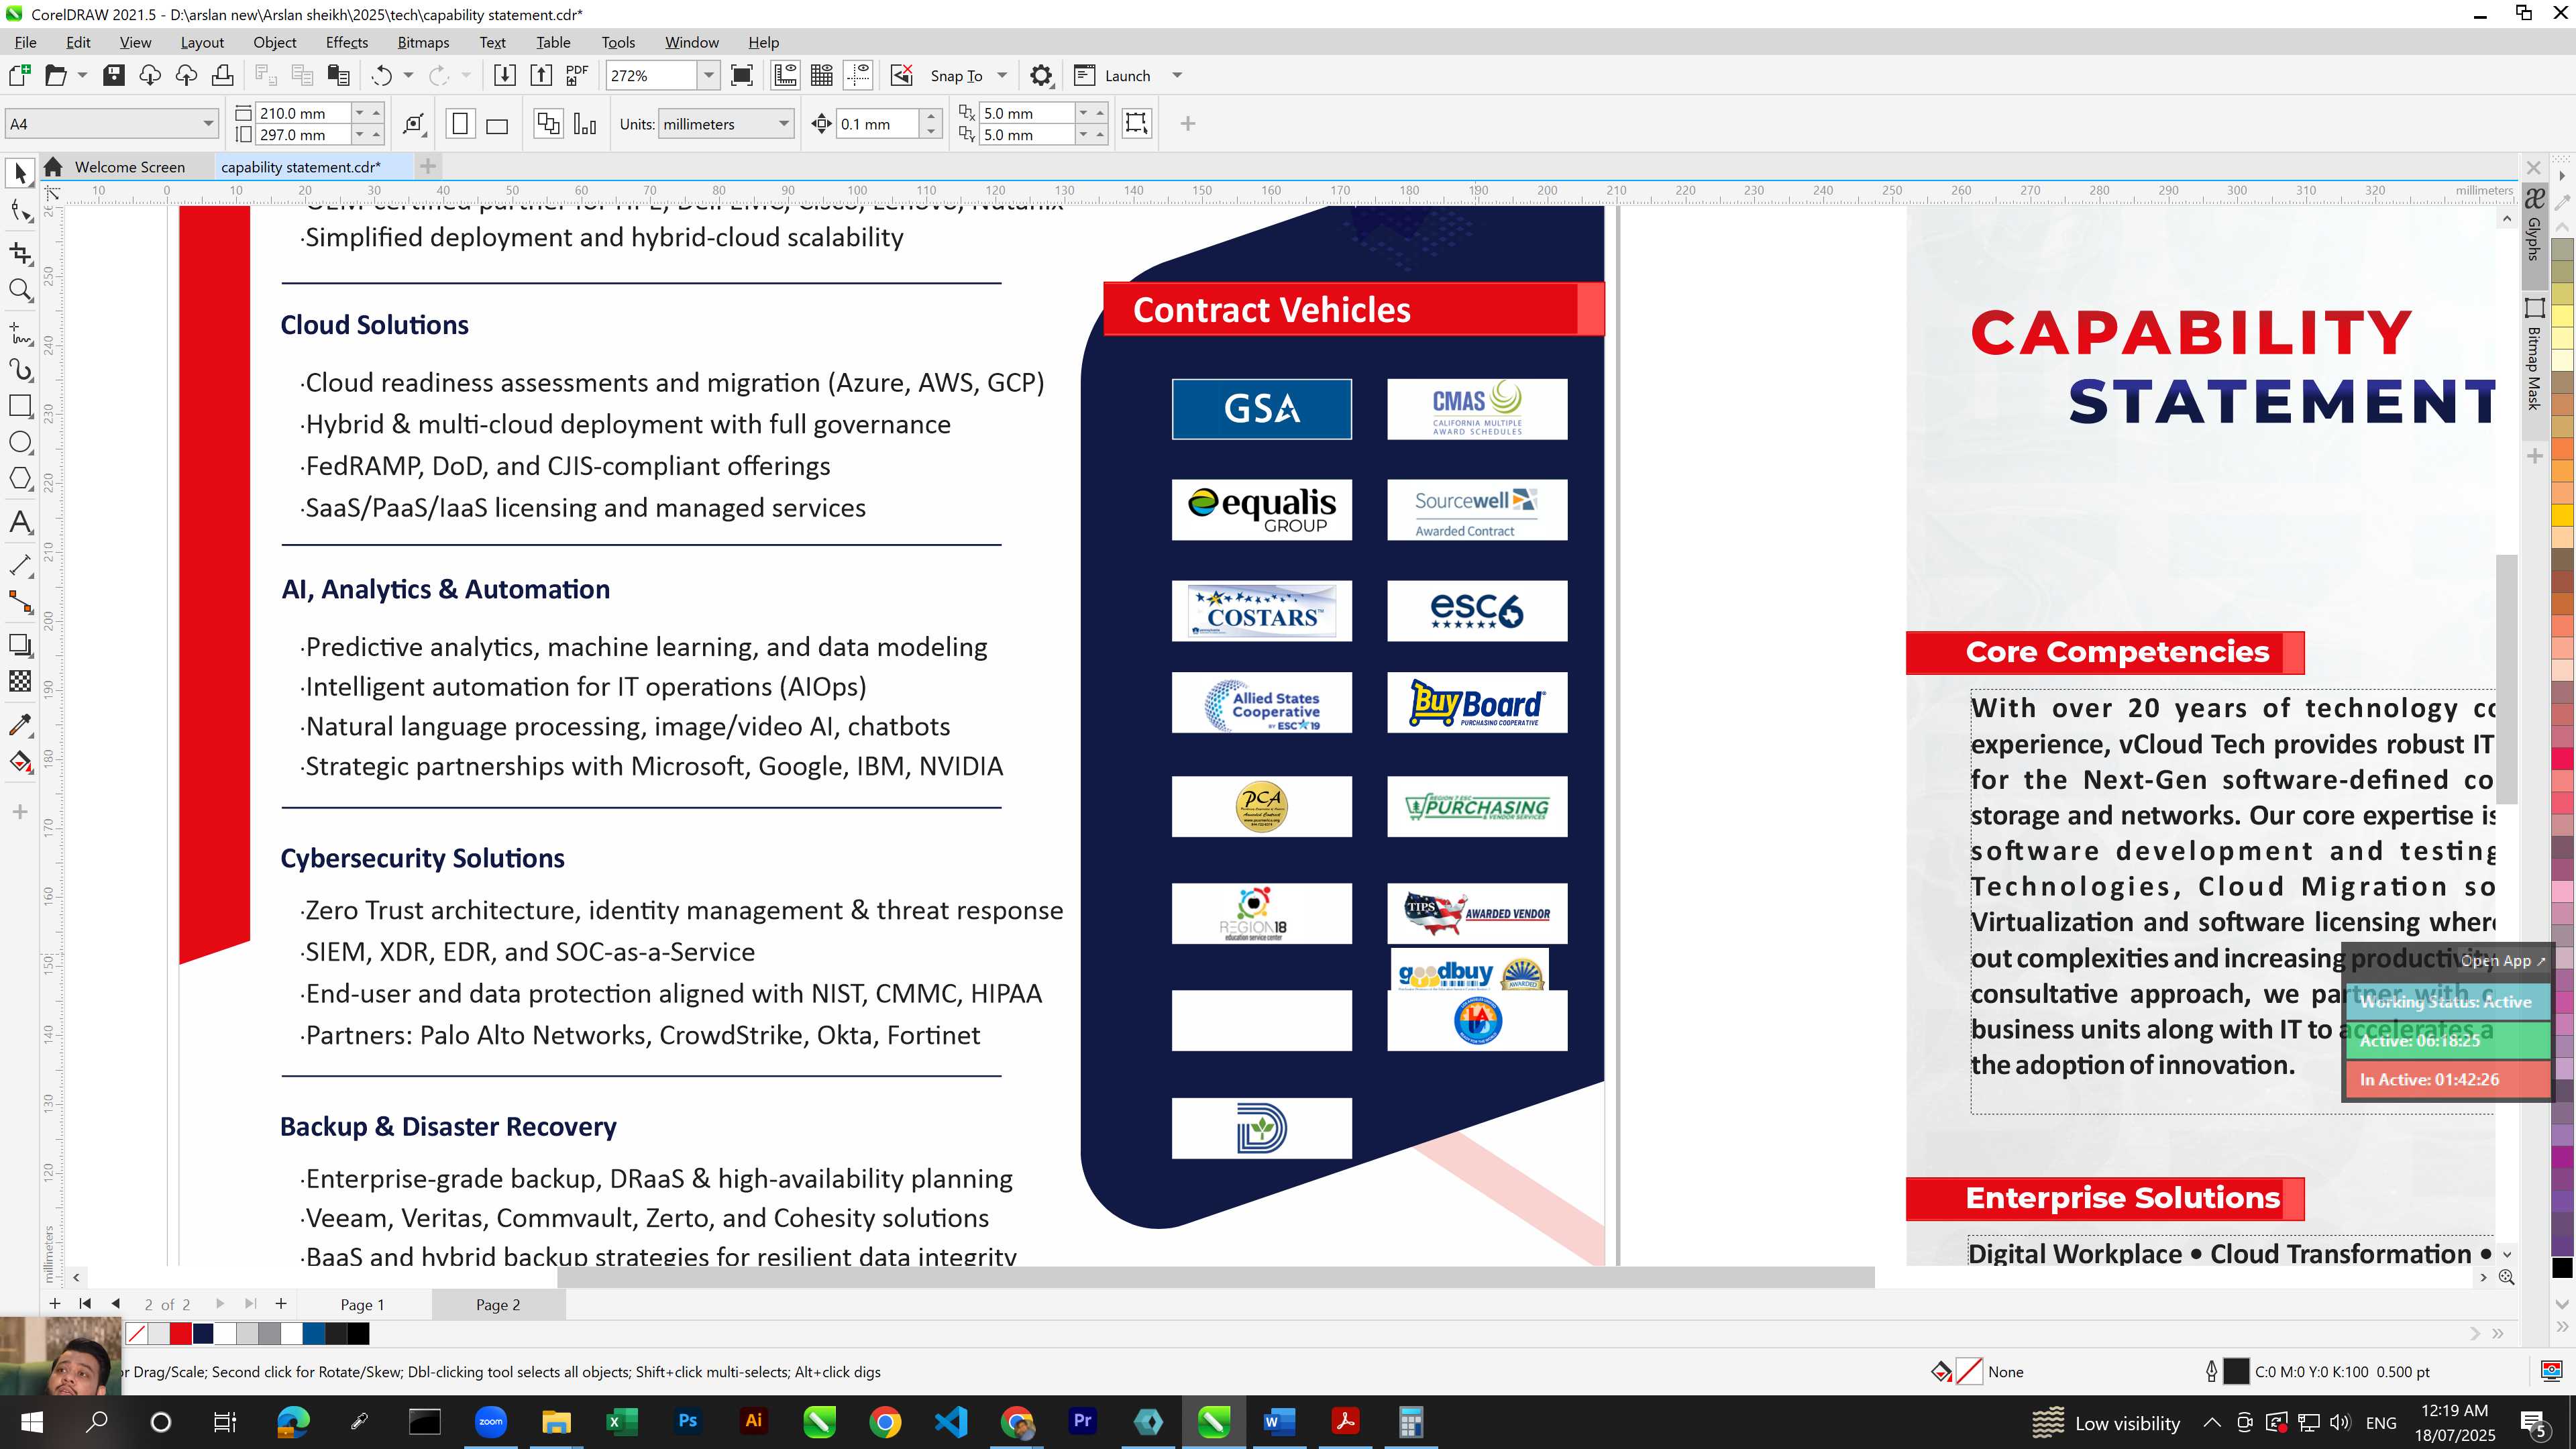Click the No Color swatch in document palette
Image resolution: width=2576 pixels, height=1449 pixels.
136,1333
